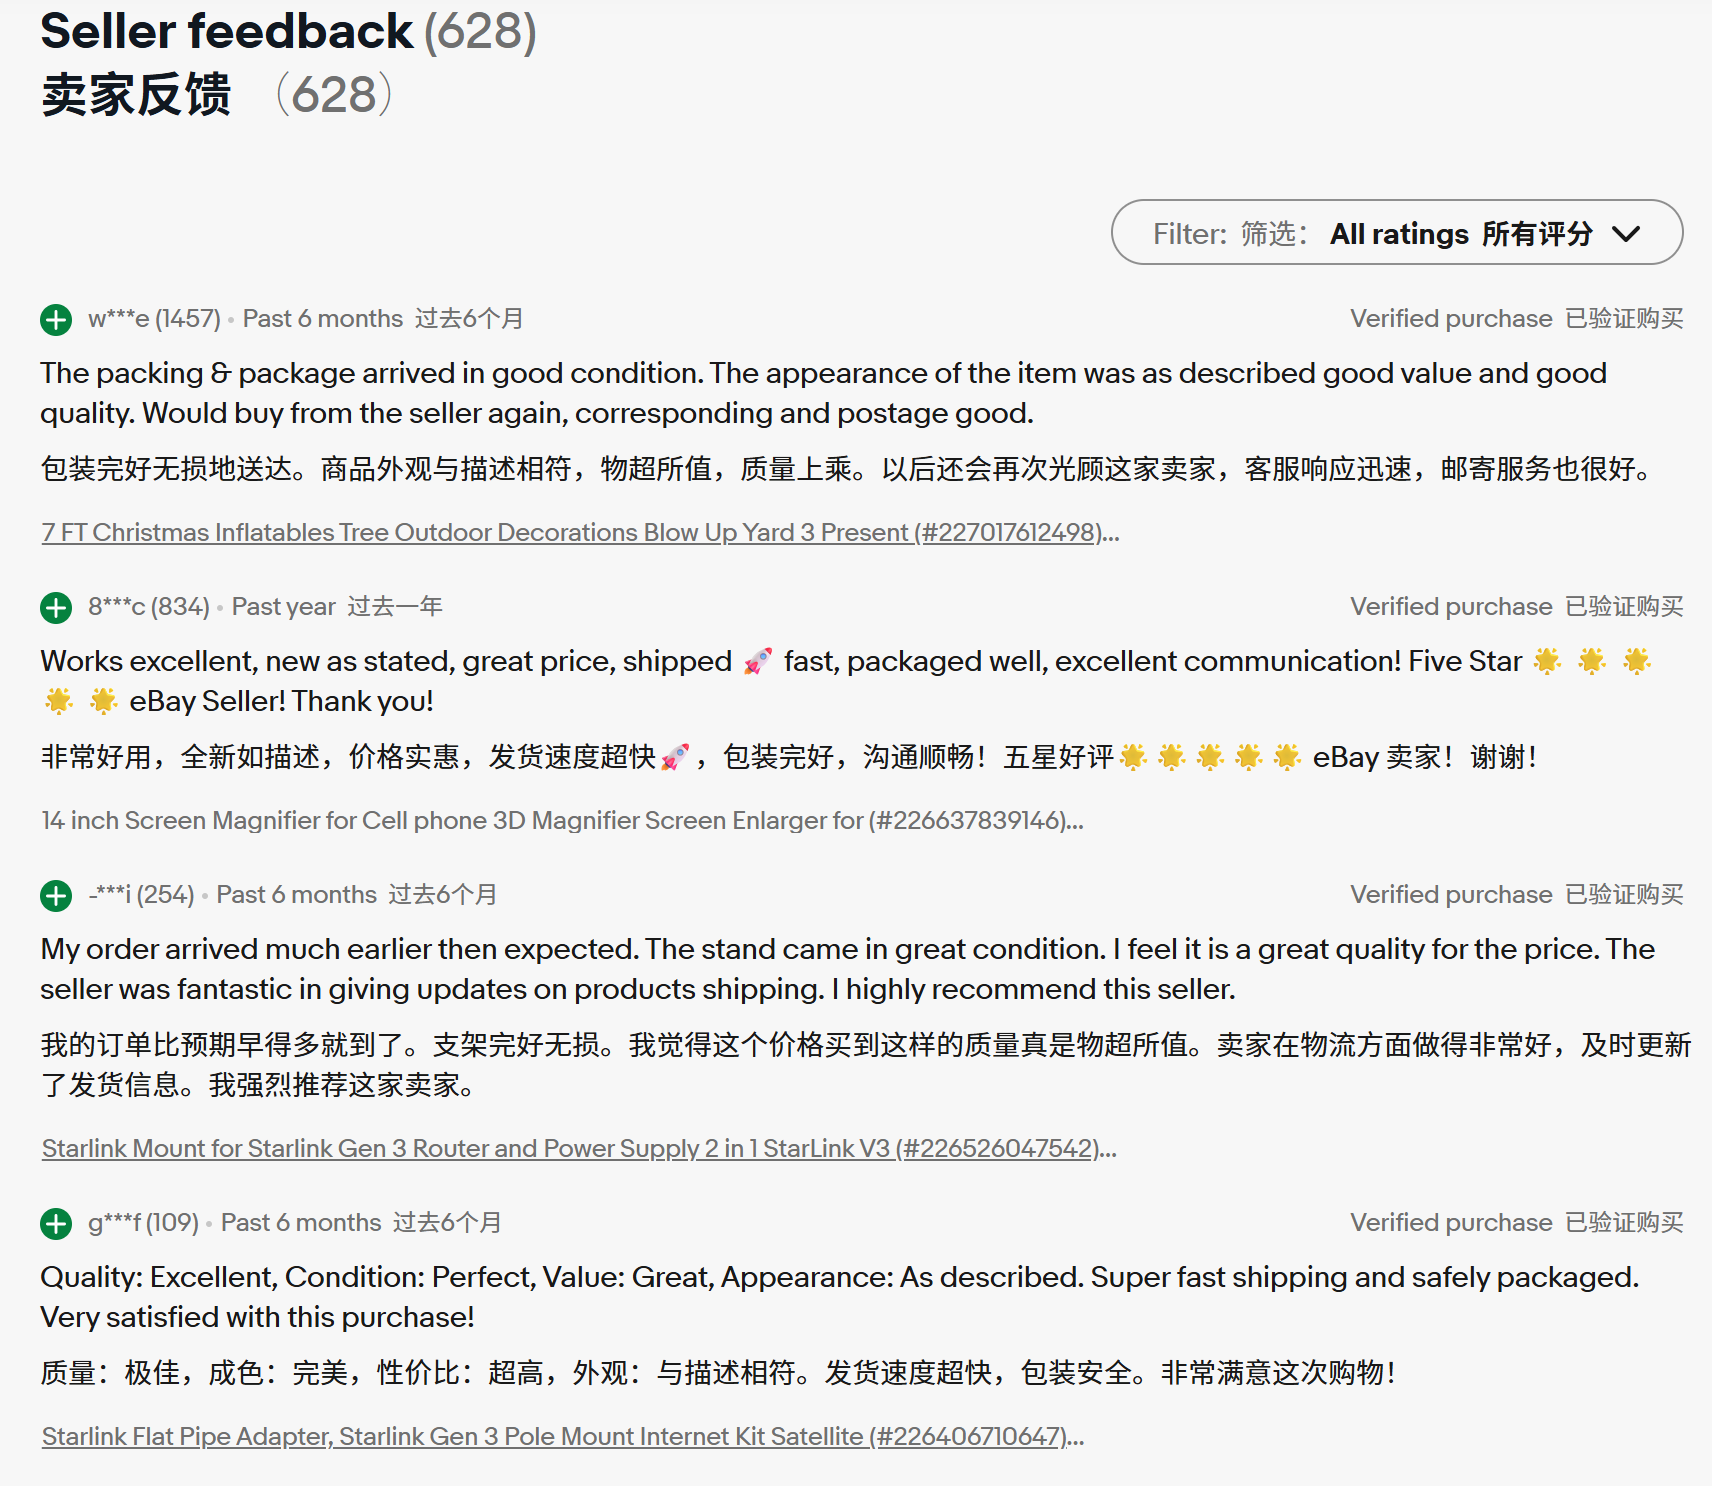
Task: Click 'eBay Seller! Thank you!' review text
Action: [281, 701]
